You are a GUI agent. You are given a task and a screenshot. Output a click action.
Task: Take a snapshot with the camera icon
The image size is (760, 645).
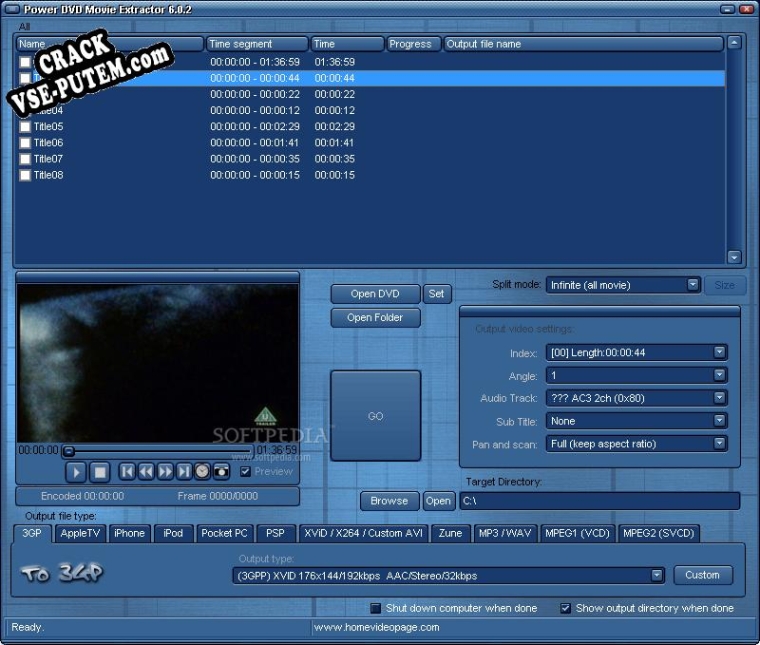[221, 472]
